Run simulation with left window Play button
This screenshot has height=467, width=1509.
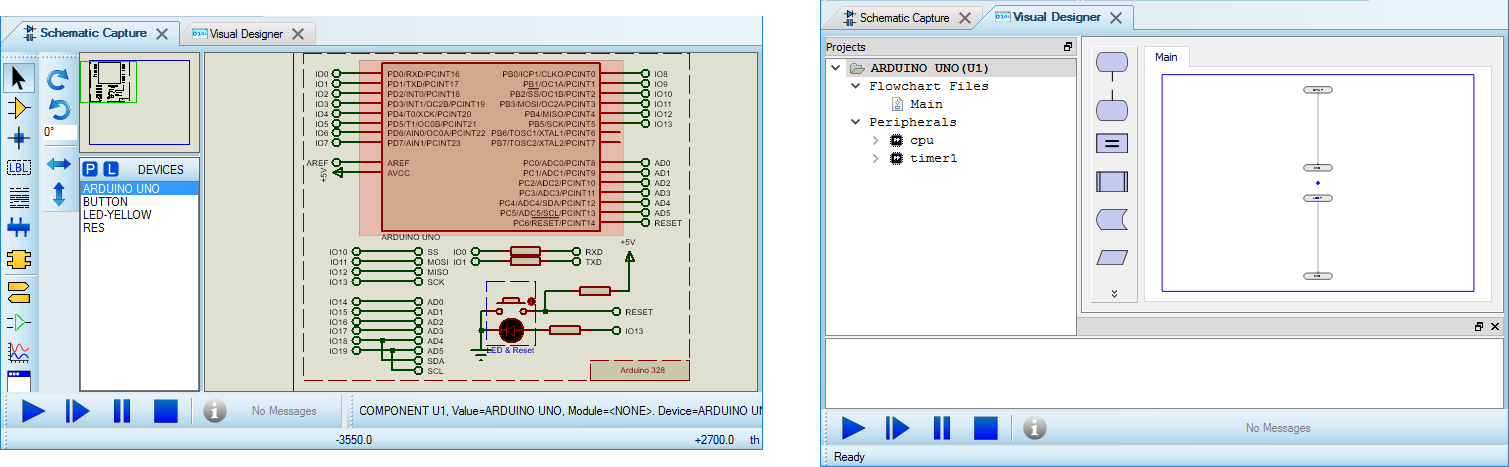33,411
